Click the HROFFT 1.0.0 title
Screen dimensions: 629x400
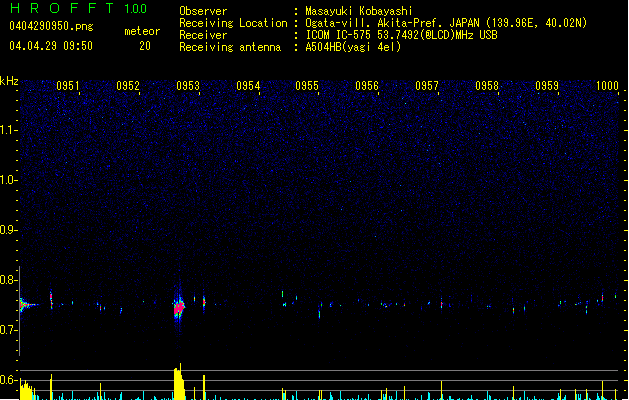click(x=79, y=8)
